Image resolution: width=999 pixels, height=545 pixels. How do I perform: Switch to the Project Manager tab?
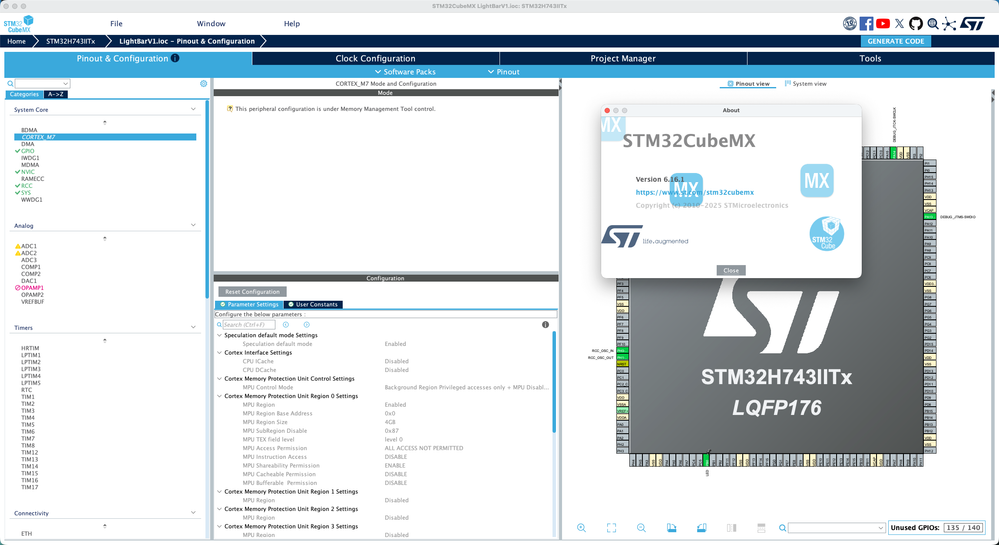[x=623, y=58]
